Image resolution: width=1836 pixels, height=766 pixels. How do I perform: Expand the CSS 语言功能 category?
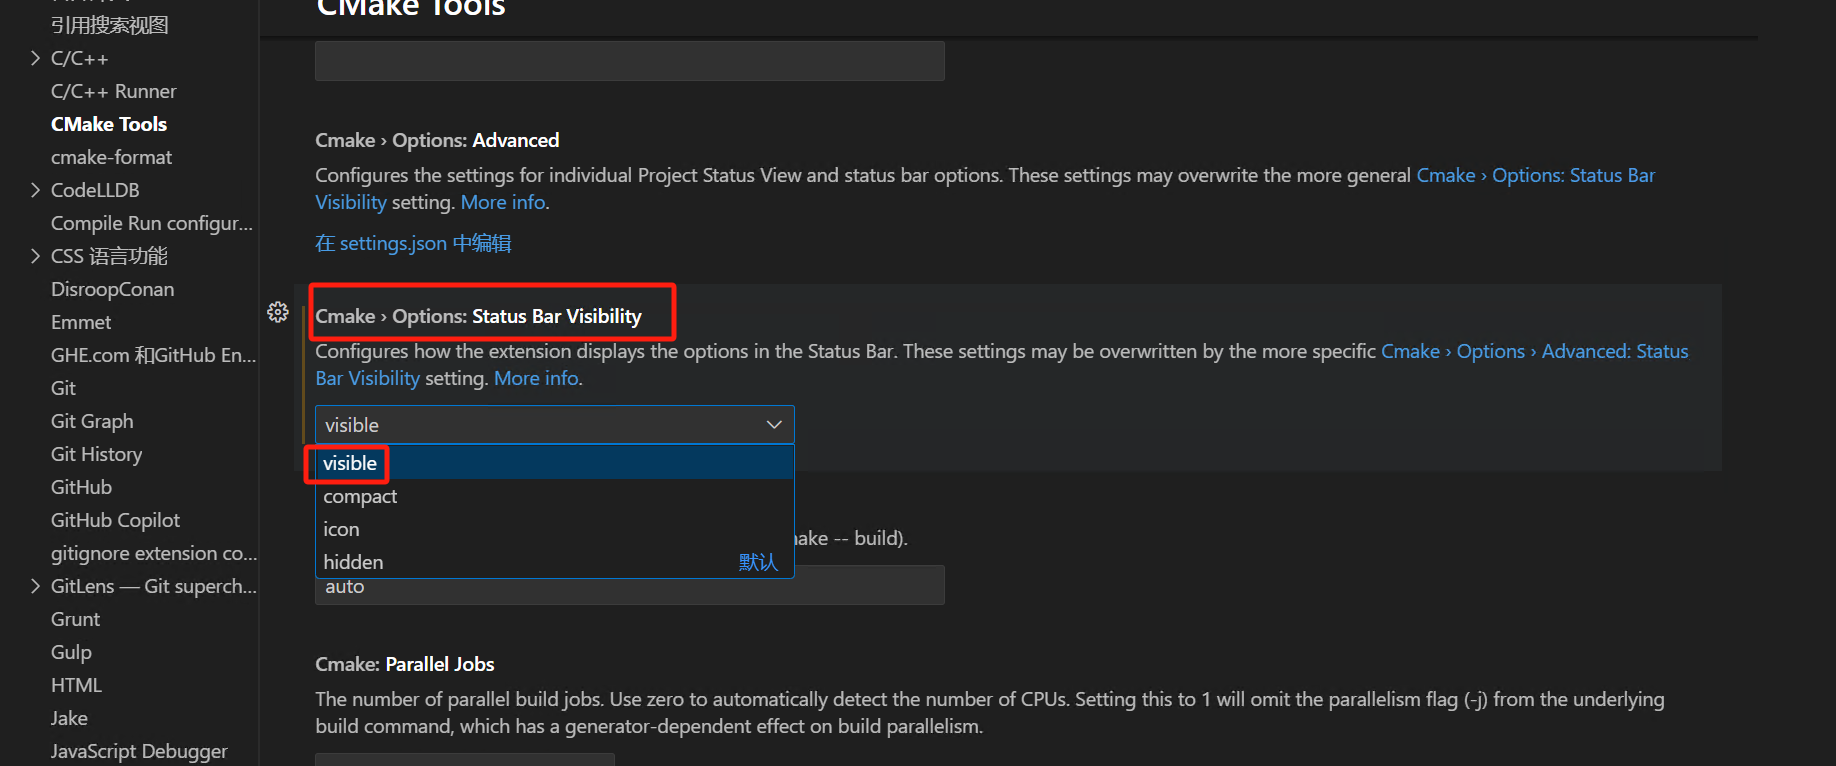tap(36, 256)
